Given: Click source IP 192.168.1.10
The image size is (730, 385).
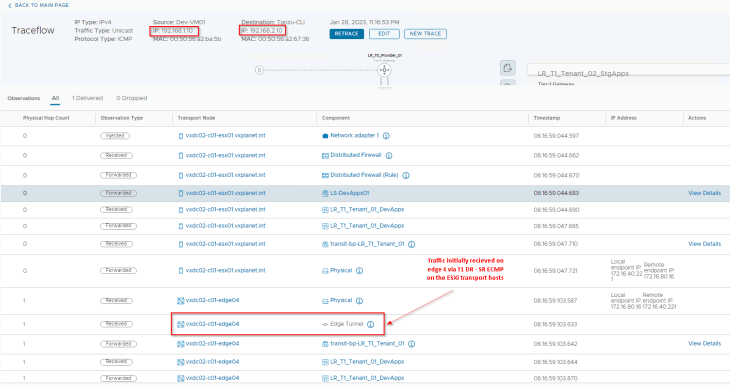Looking at the screenshot, I should coord(173,31).
